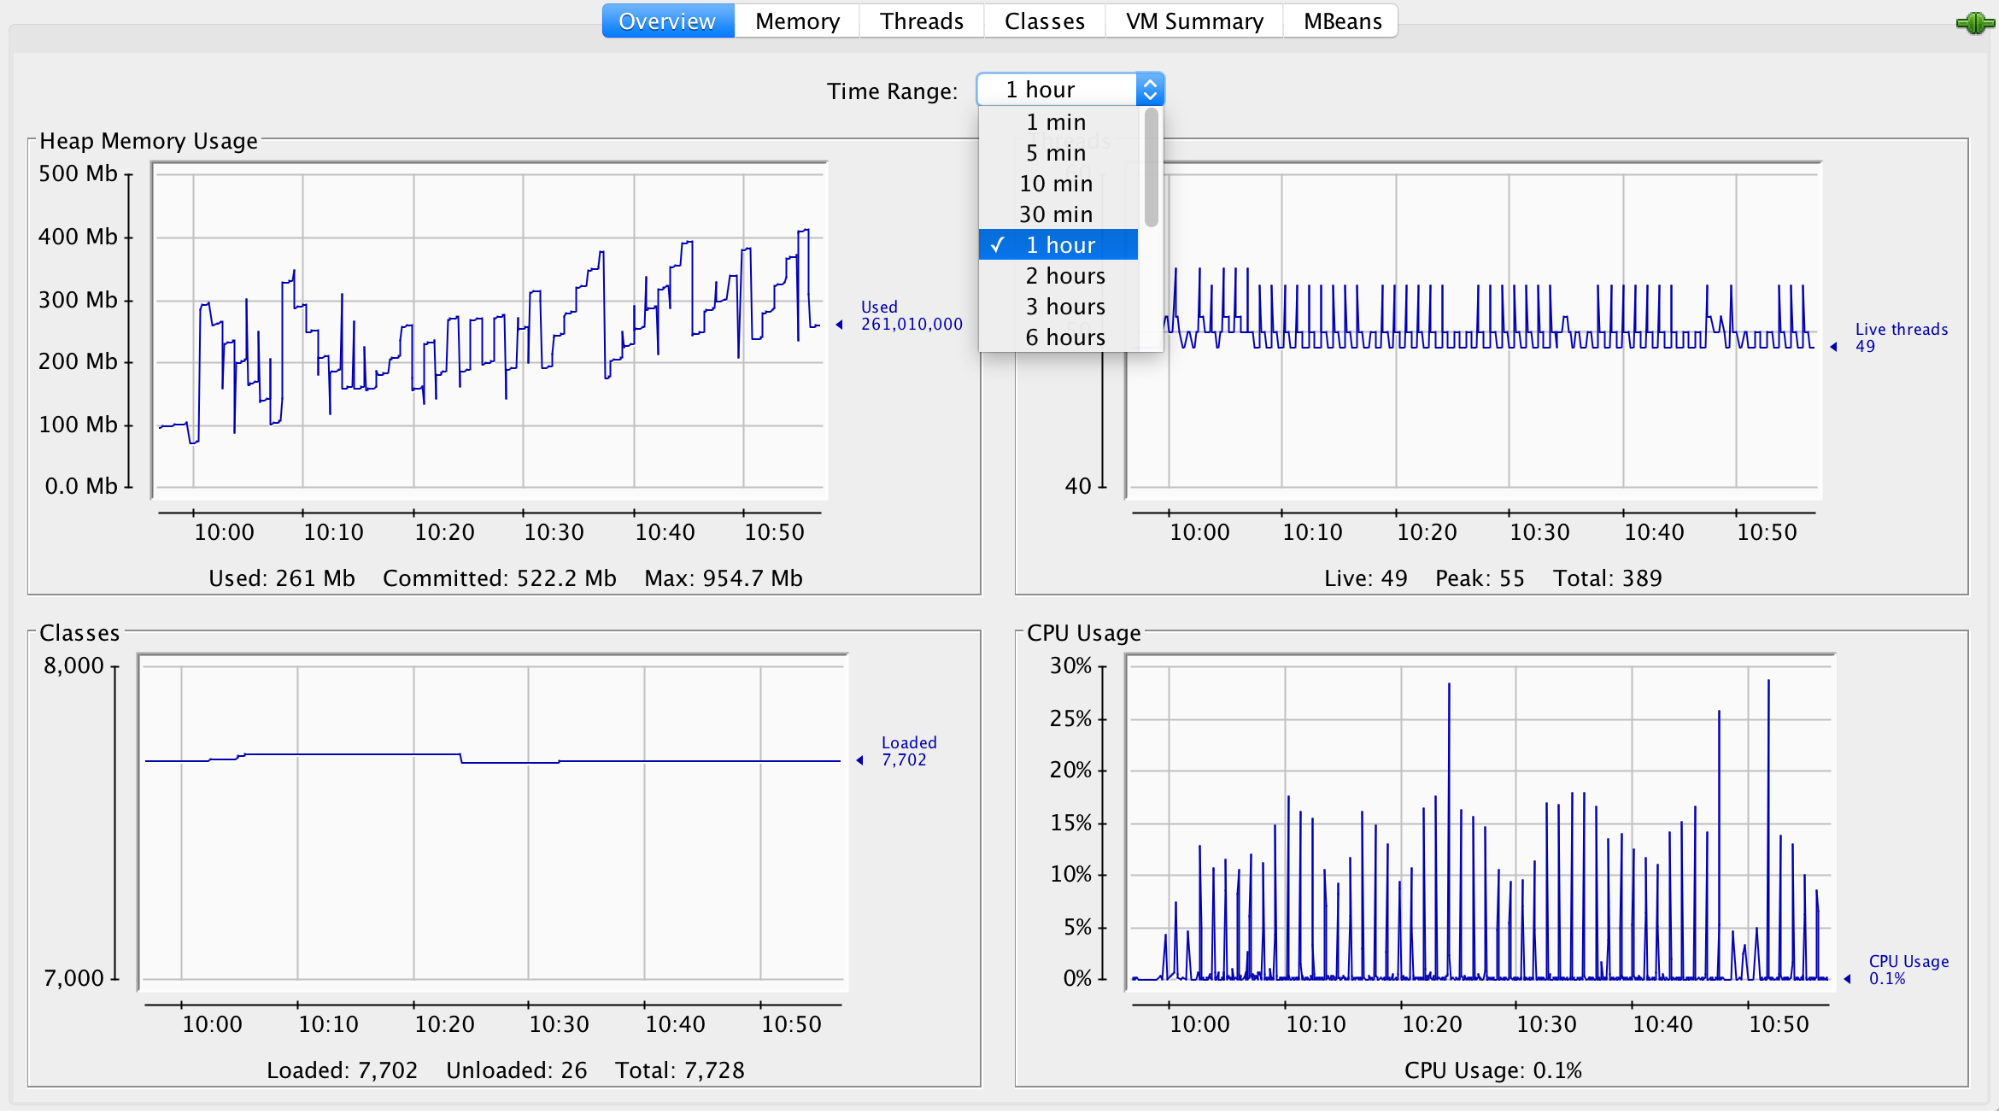Open the MBeans tab
1999x1111 pixels.
tap(1340, 20)
